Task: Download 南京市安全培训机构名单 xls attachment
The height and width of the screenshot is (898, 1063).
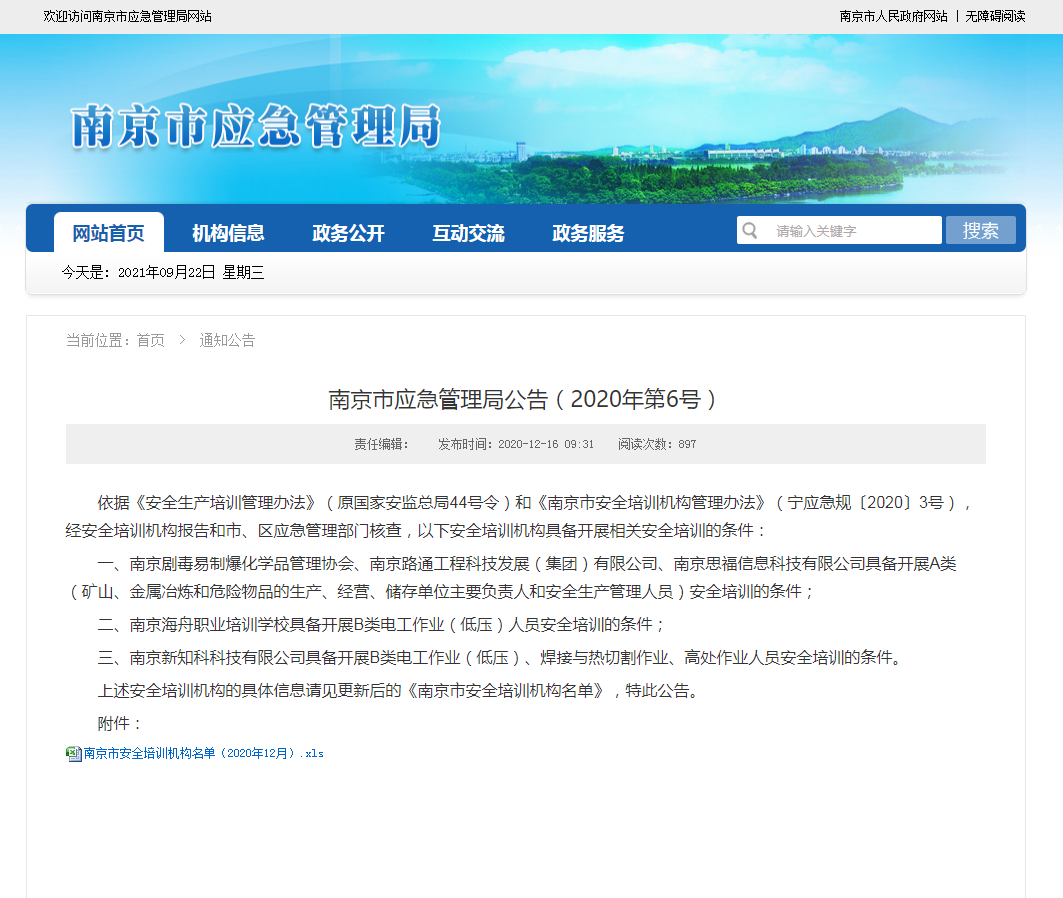Action: click(203, 753)
